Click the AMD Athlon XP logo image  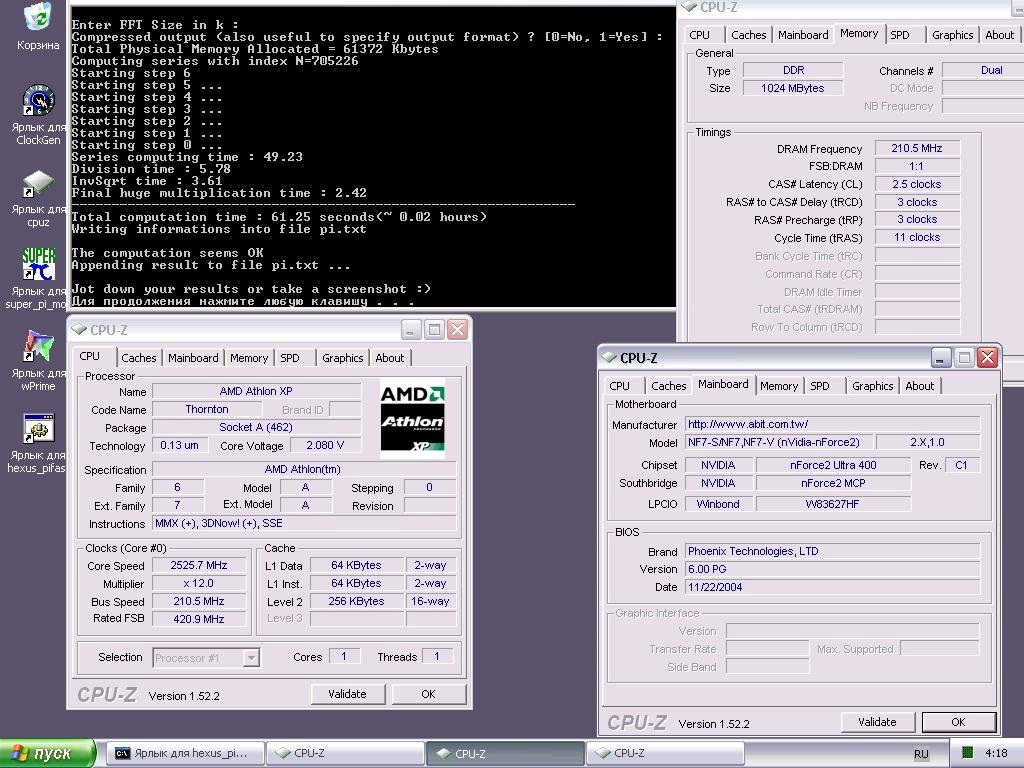[413, 418]
